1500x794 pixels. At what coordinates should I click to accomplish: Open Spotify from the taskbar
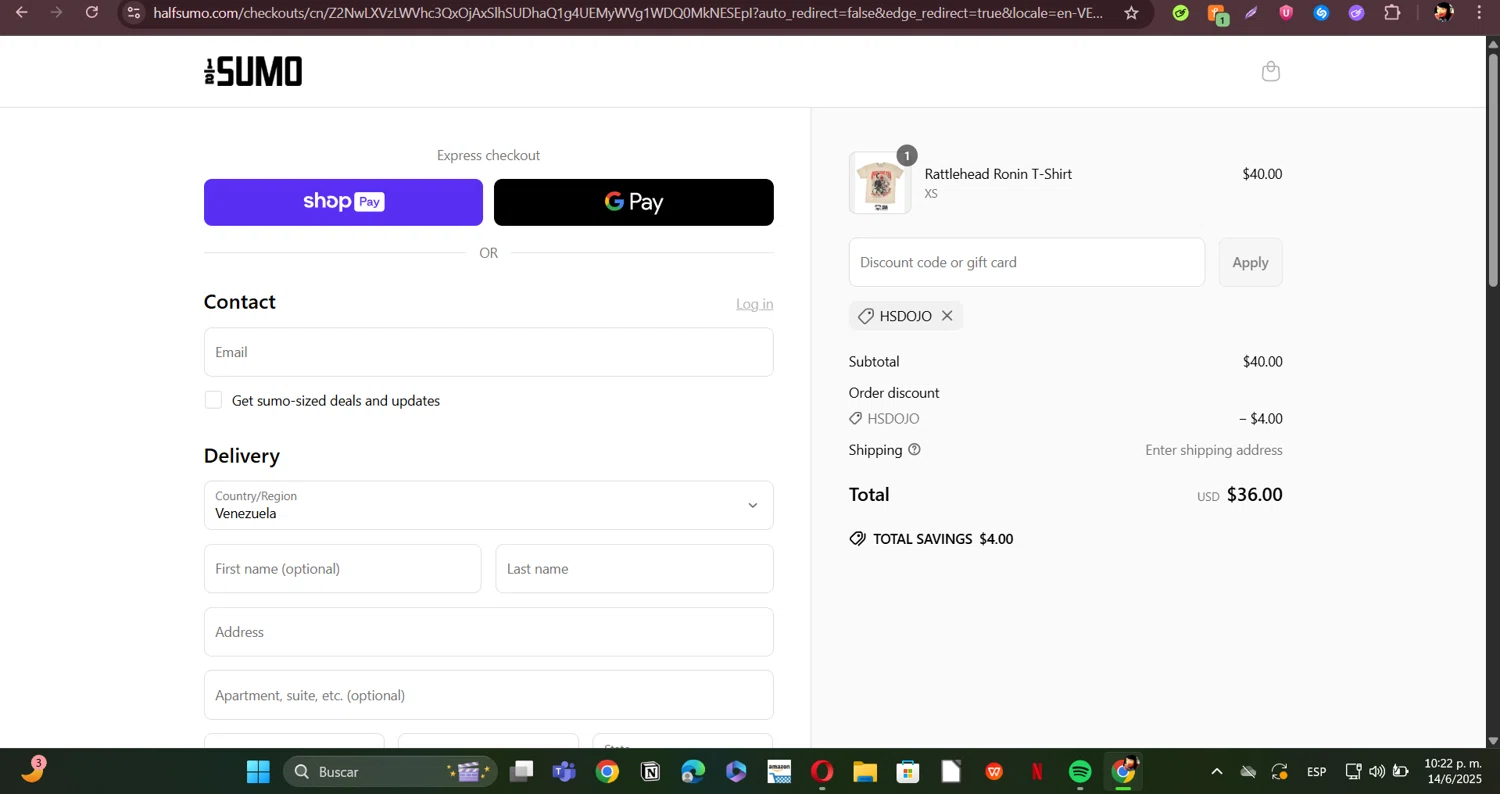tap(1080, 772)
